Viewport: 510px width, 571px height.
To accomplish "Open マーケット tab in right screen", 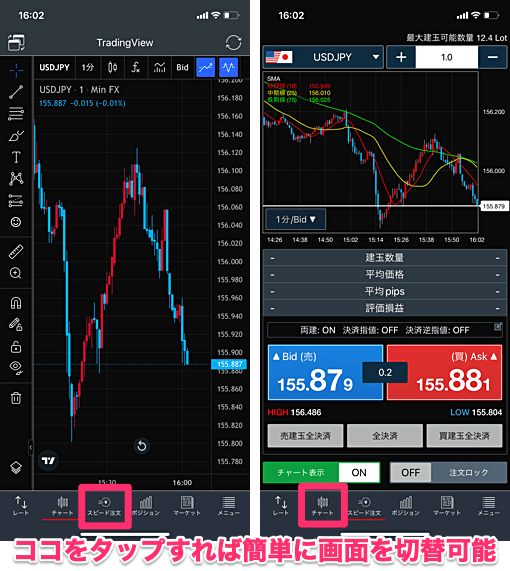I will pyautogui.click(x=447, y=506).
